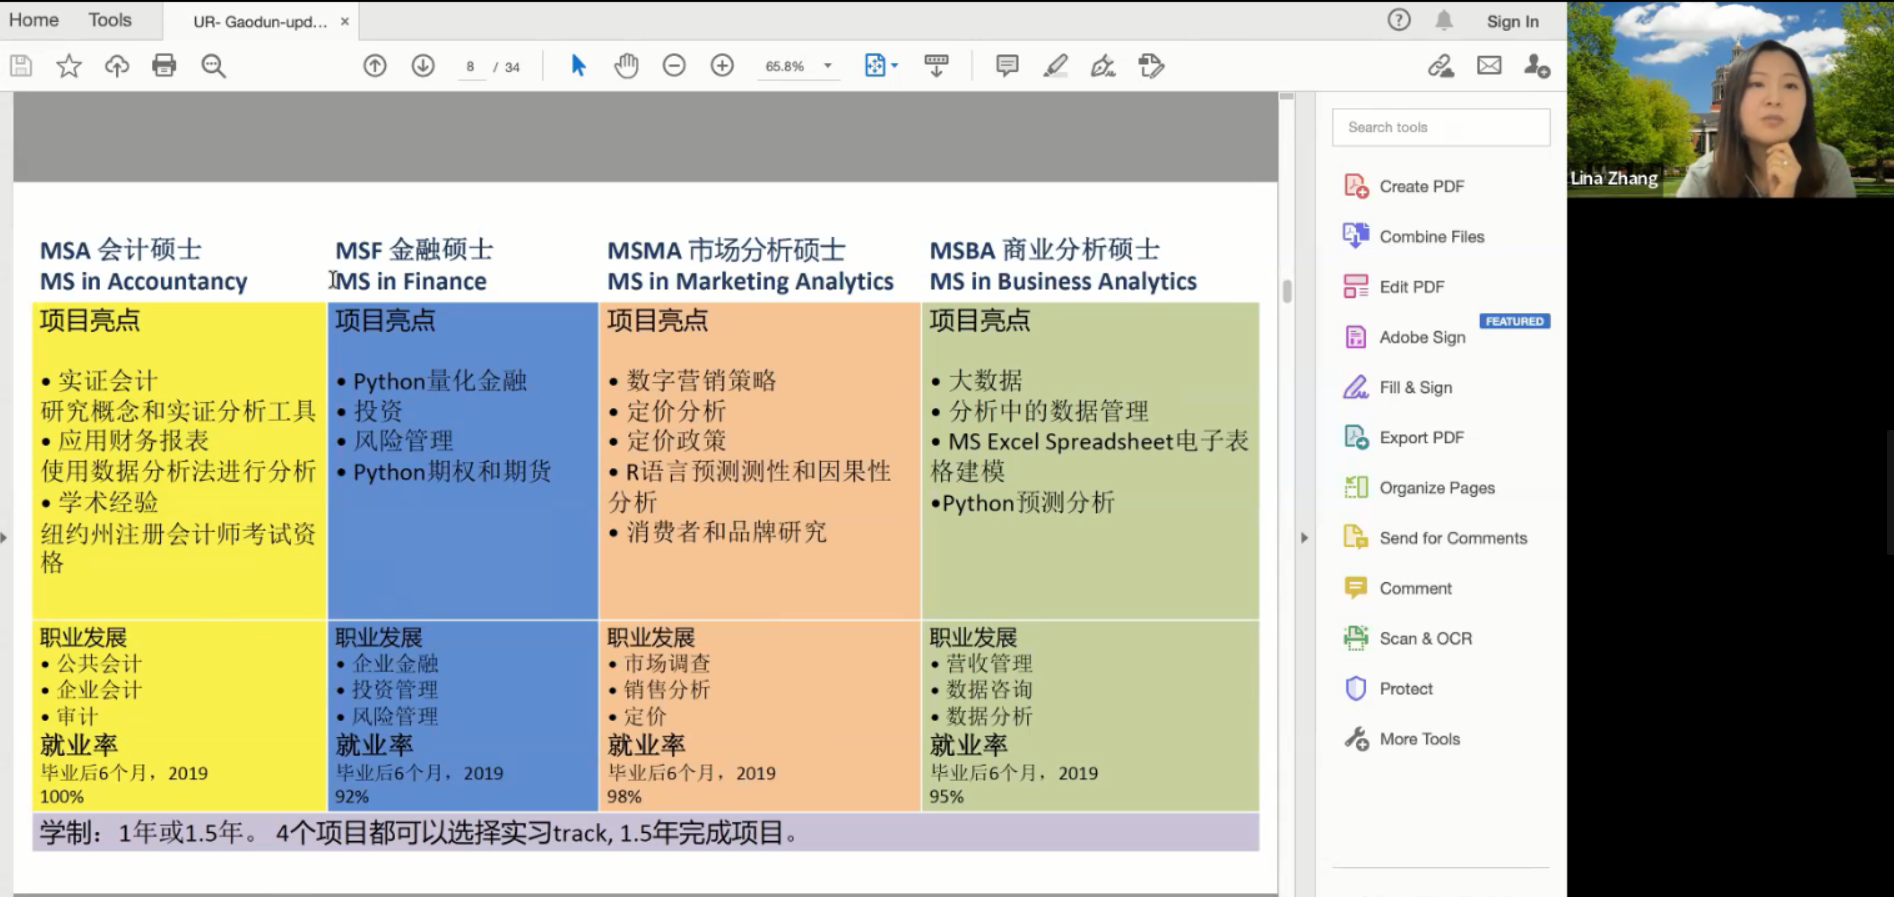This screenshot has width=1894, height=897.
Task: Go to previous page arrow
Action: click(375, 66)
